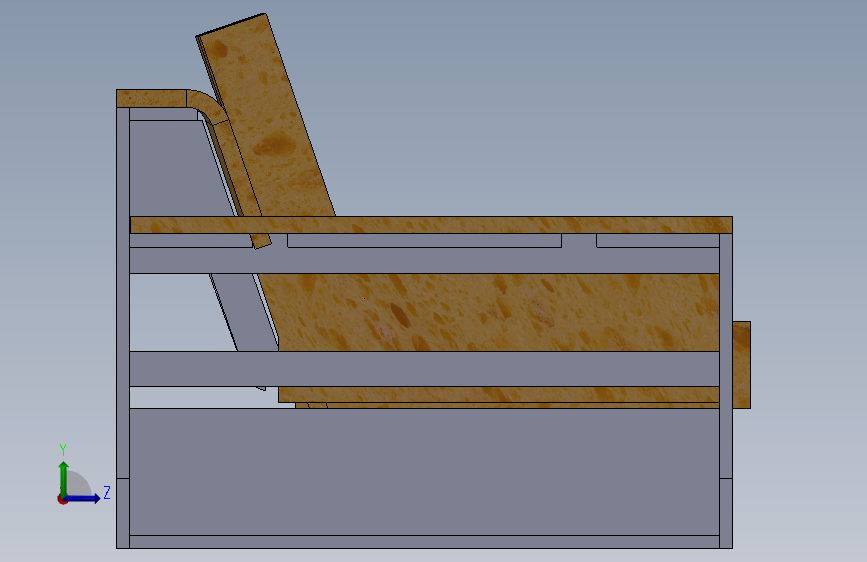Select the large foam mattress block in middle
Viewport: 867px width, 562px height.
(492, 313)
